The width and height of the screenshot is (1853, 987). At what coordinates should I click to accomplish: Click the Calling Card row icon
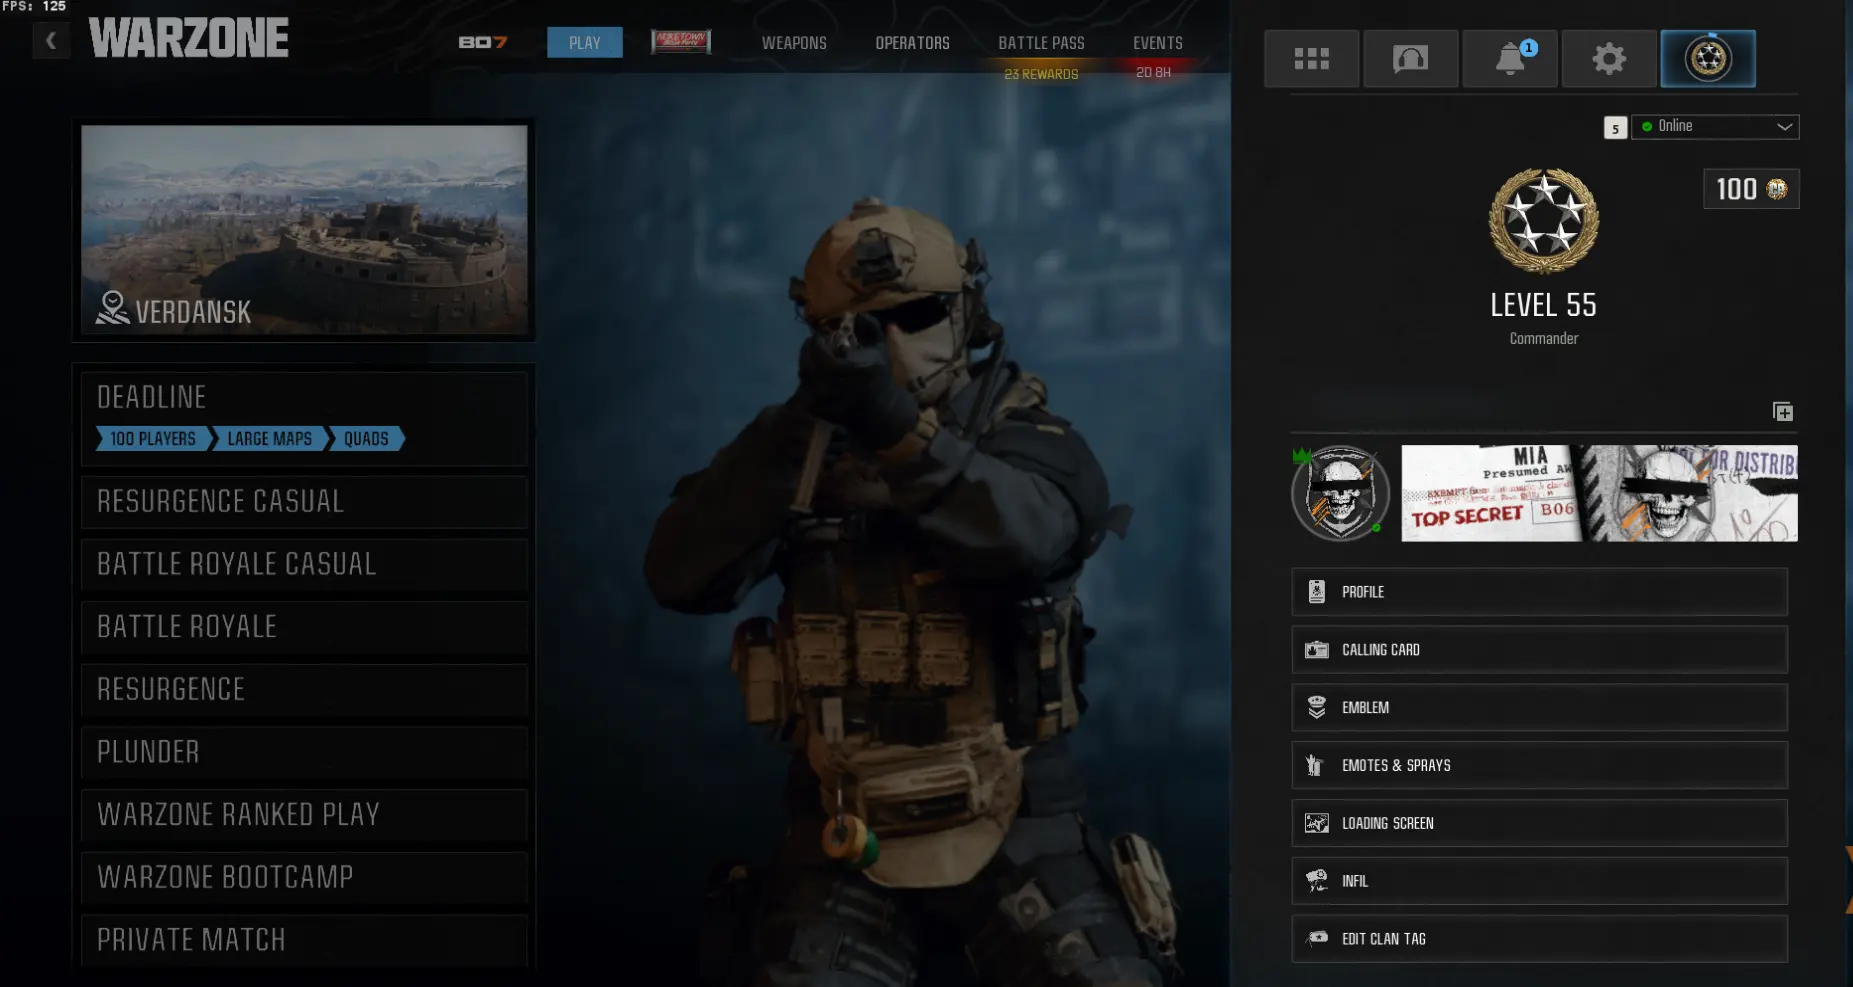[1317, 650]
